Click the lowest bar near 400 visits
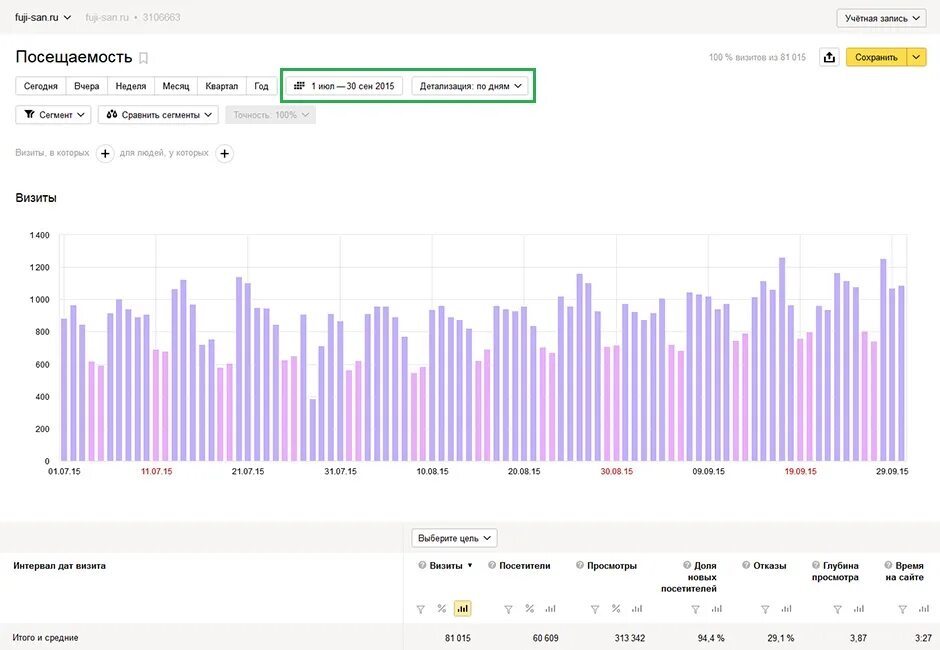The height and width of the screenshot is (650, 940). pos(312,430)
